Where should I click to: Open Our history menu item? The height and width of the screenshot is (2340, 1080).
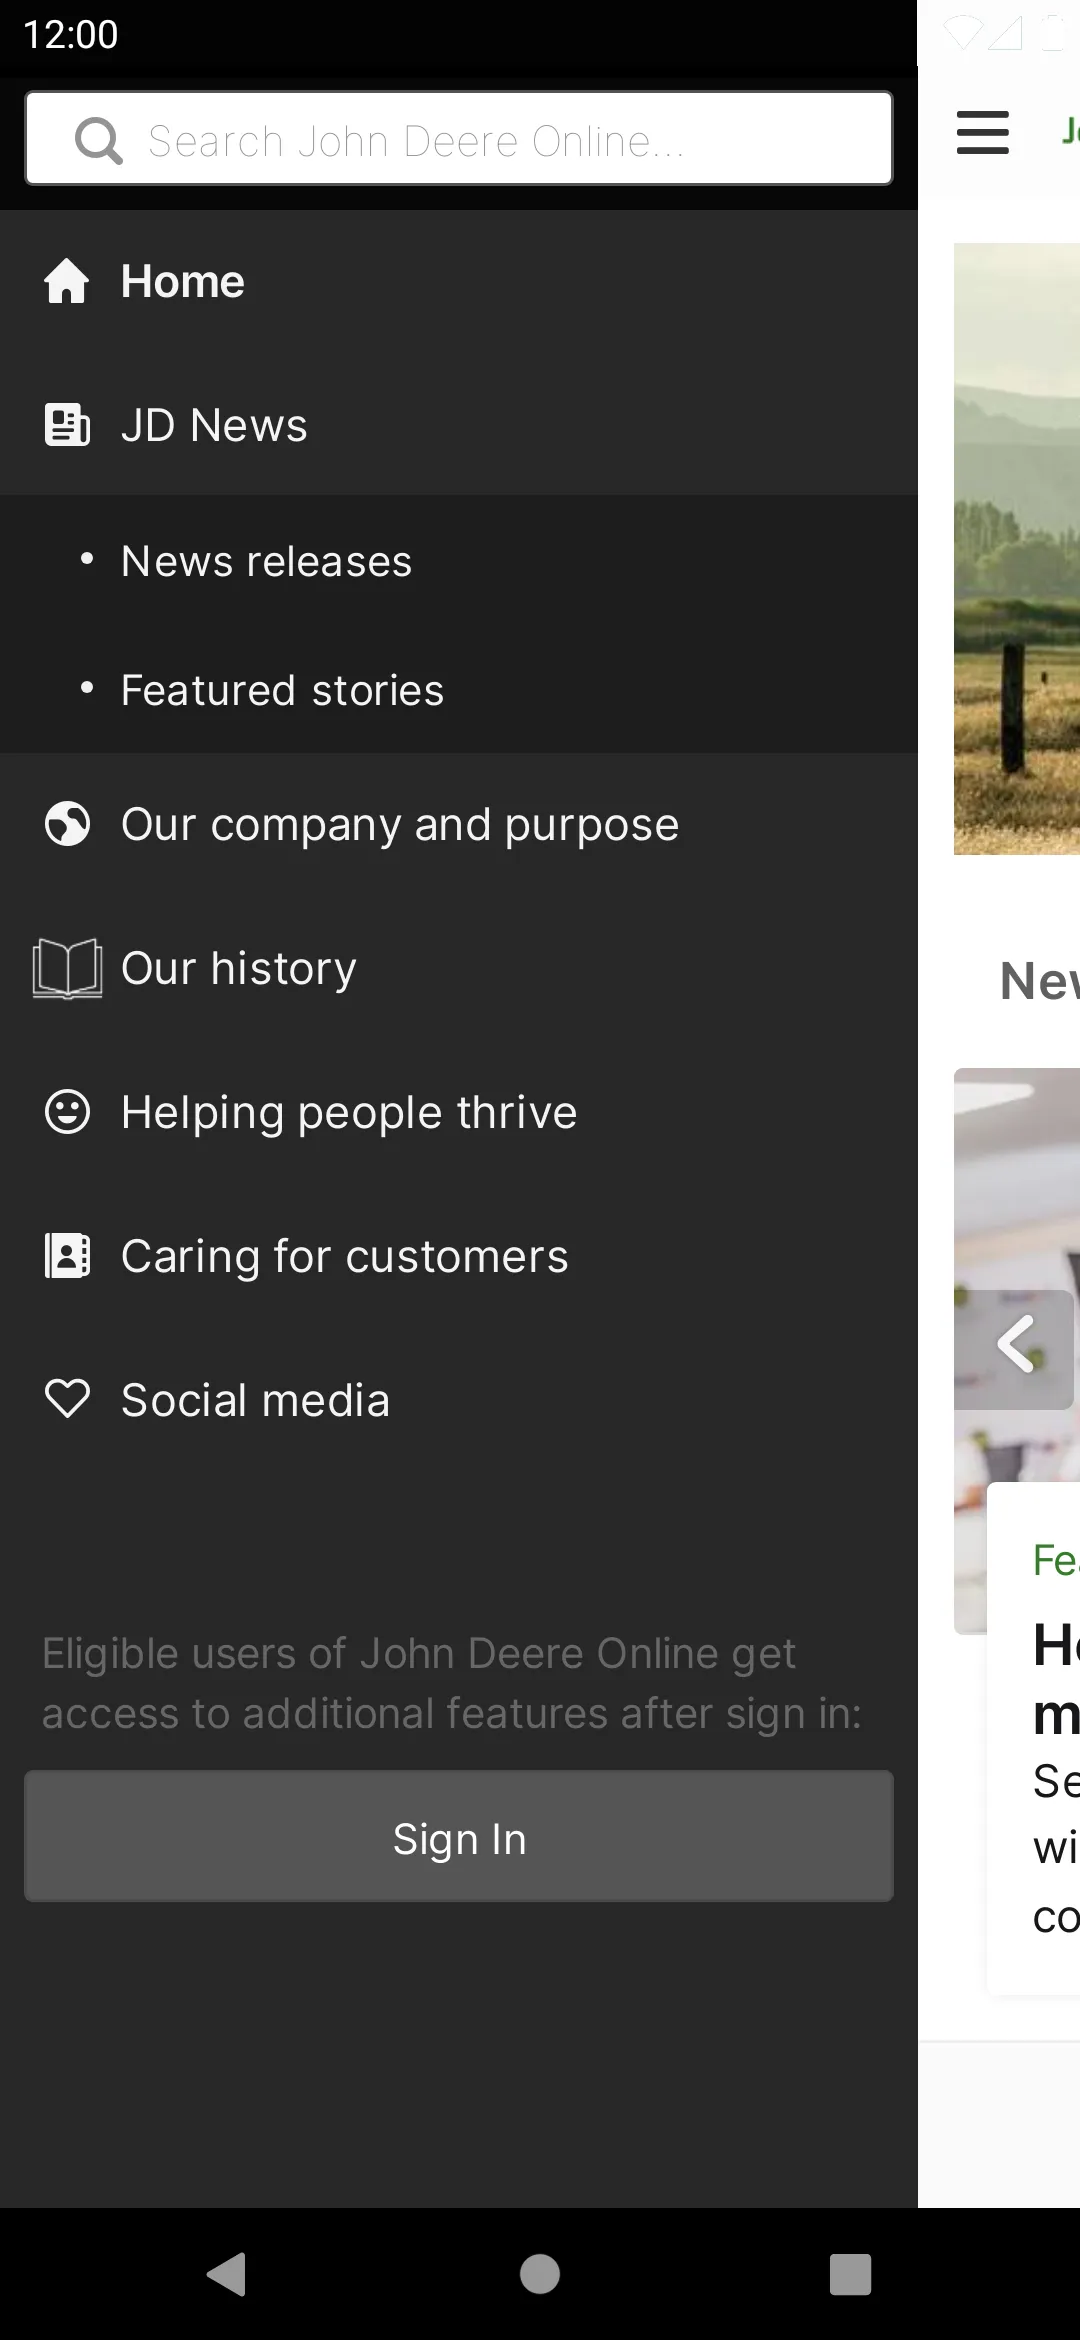[x=459, y=968]
